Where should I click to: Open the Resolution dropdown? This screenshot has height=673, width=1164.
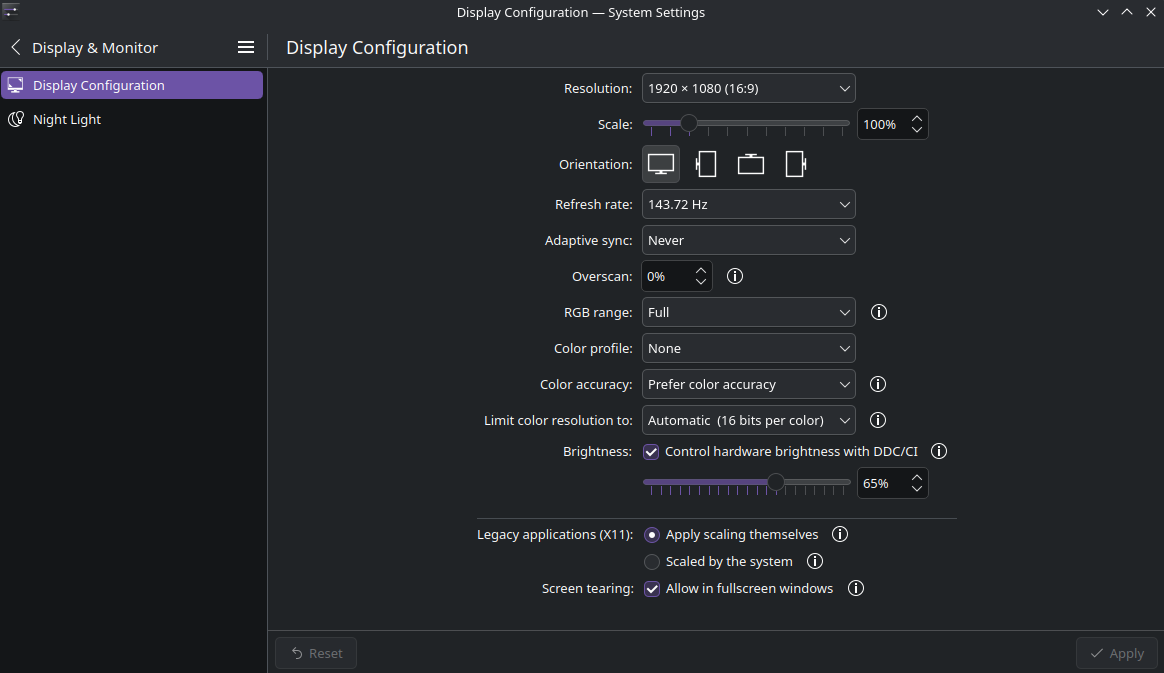[748, 88]
